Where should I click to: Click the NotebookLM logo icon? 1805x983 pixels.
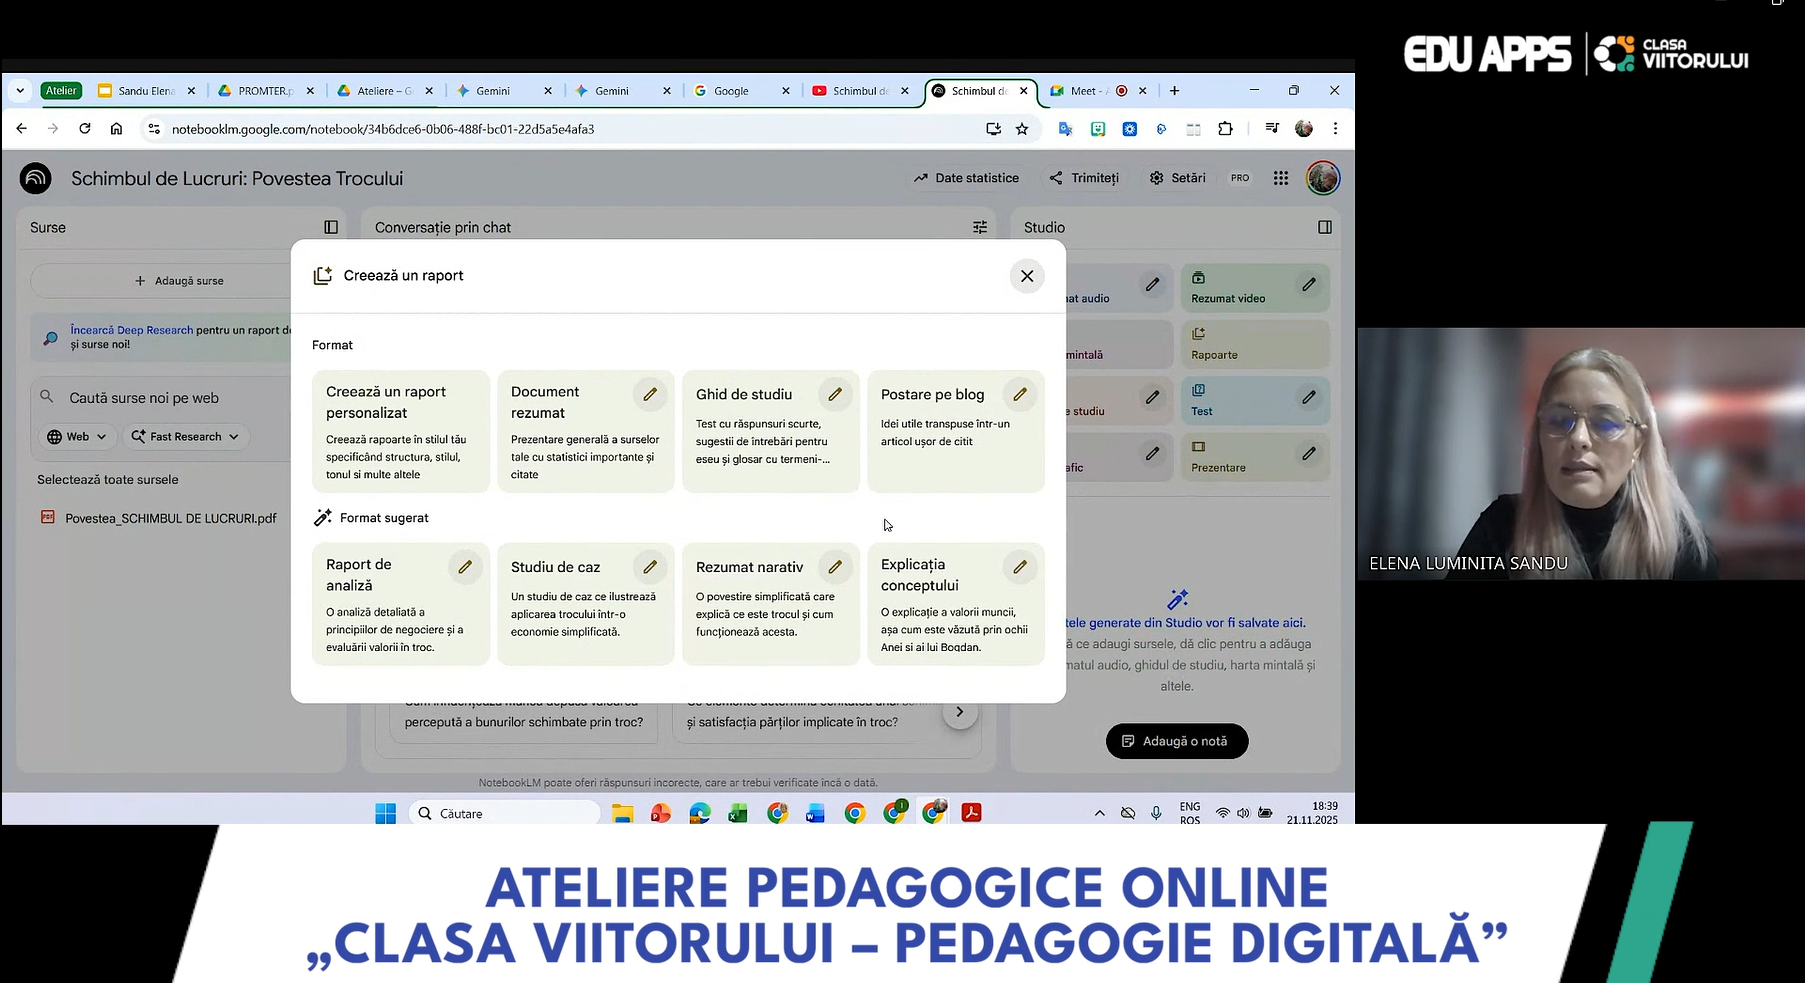36,178
